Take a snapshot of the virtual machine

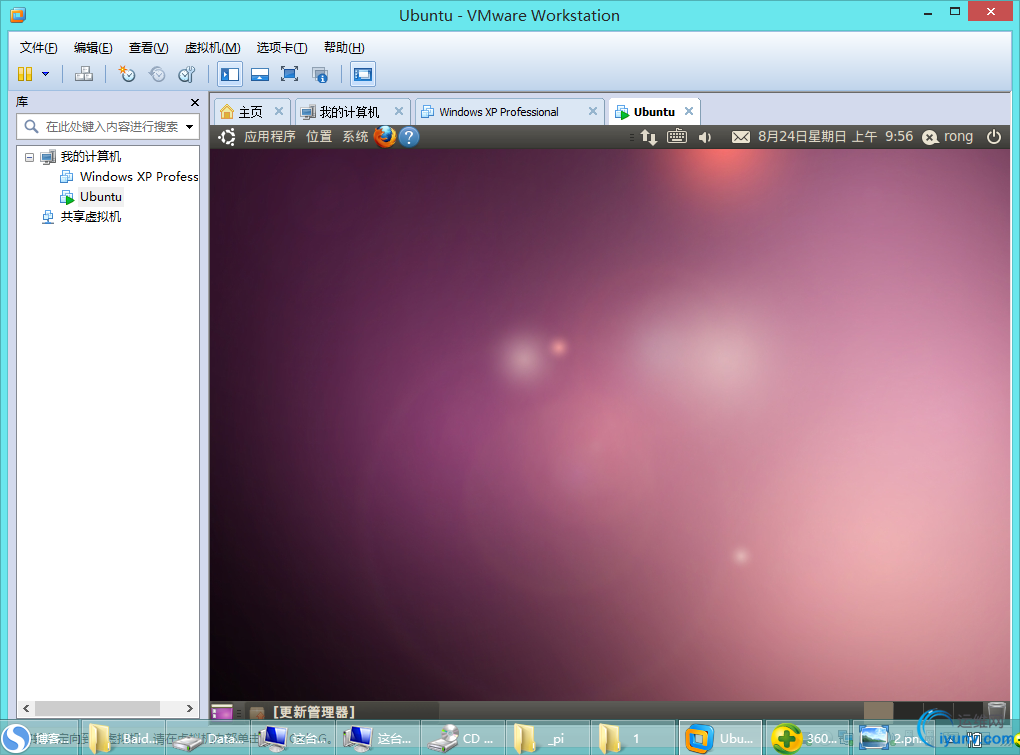(x=127, y=74)
